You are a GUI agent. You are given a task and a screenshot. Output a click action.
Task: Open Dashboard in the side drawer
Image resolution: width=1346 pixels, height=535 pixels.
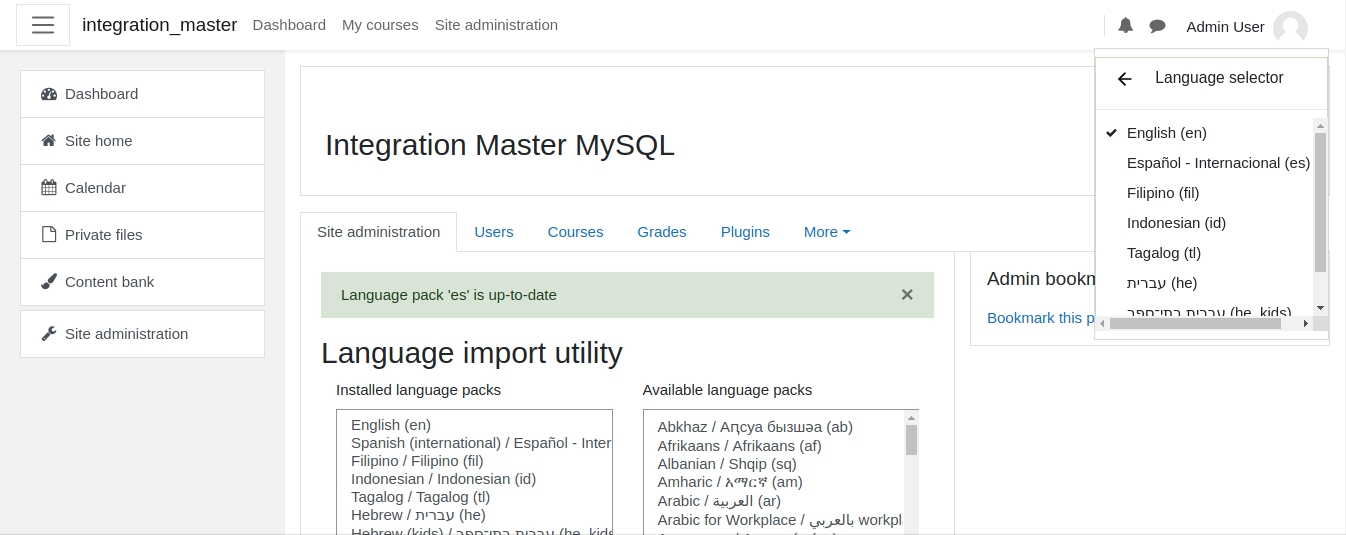tap(142, 94)
